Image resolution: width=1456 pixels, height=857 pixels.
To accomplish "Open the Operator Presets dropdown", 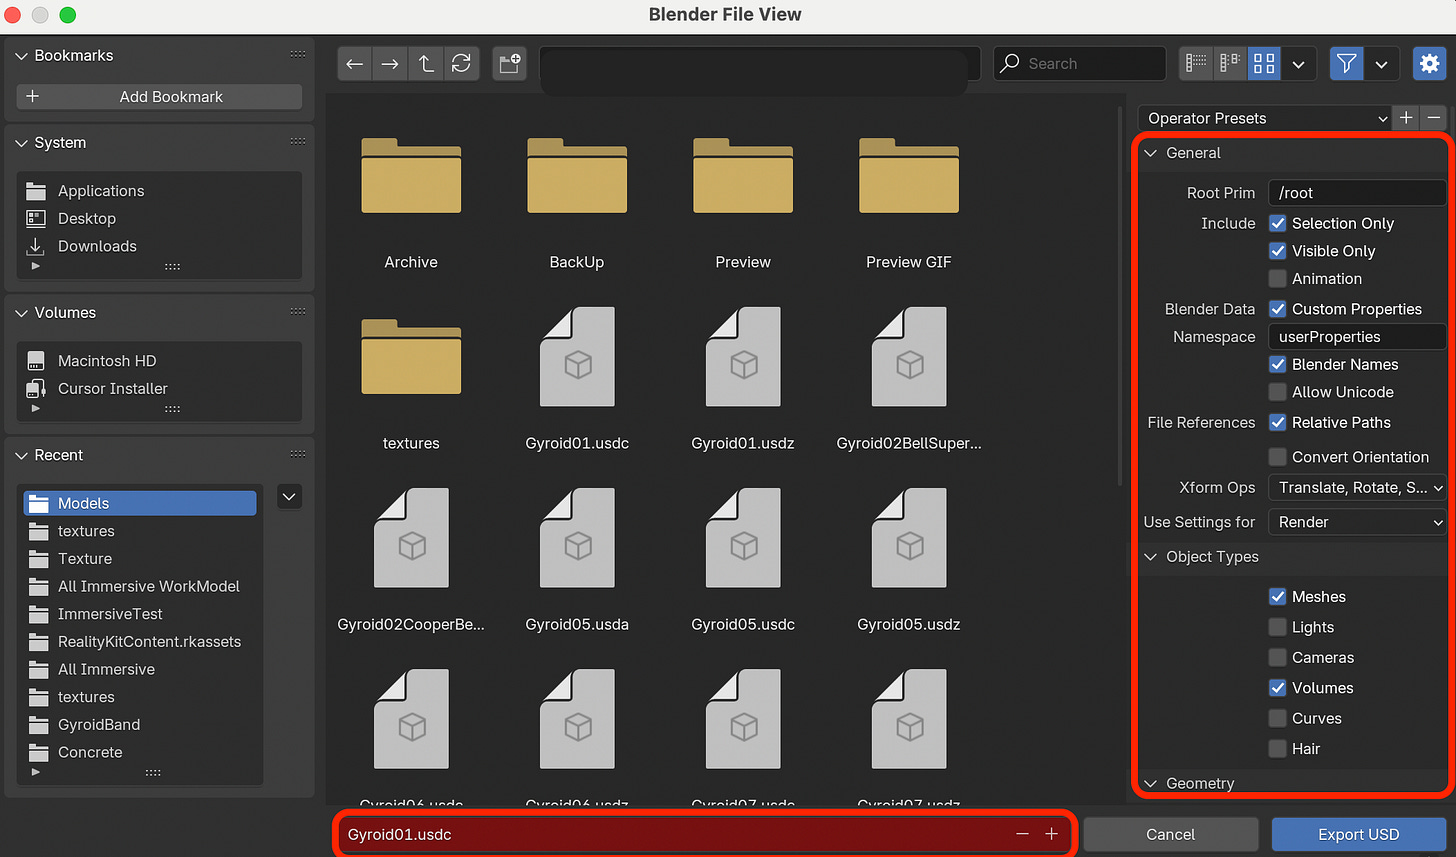I will 1263,118.
